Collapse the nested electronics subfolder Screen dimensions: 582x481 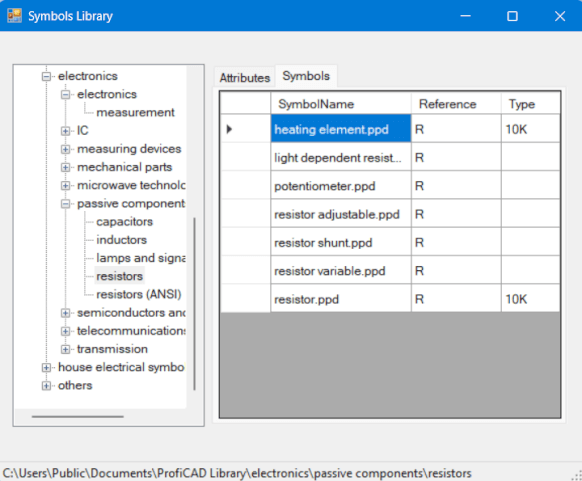coord(65,95)
